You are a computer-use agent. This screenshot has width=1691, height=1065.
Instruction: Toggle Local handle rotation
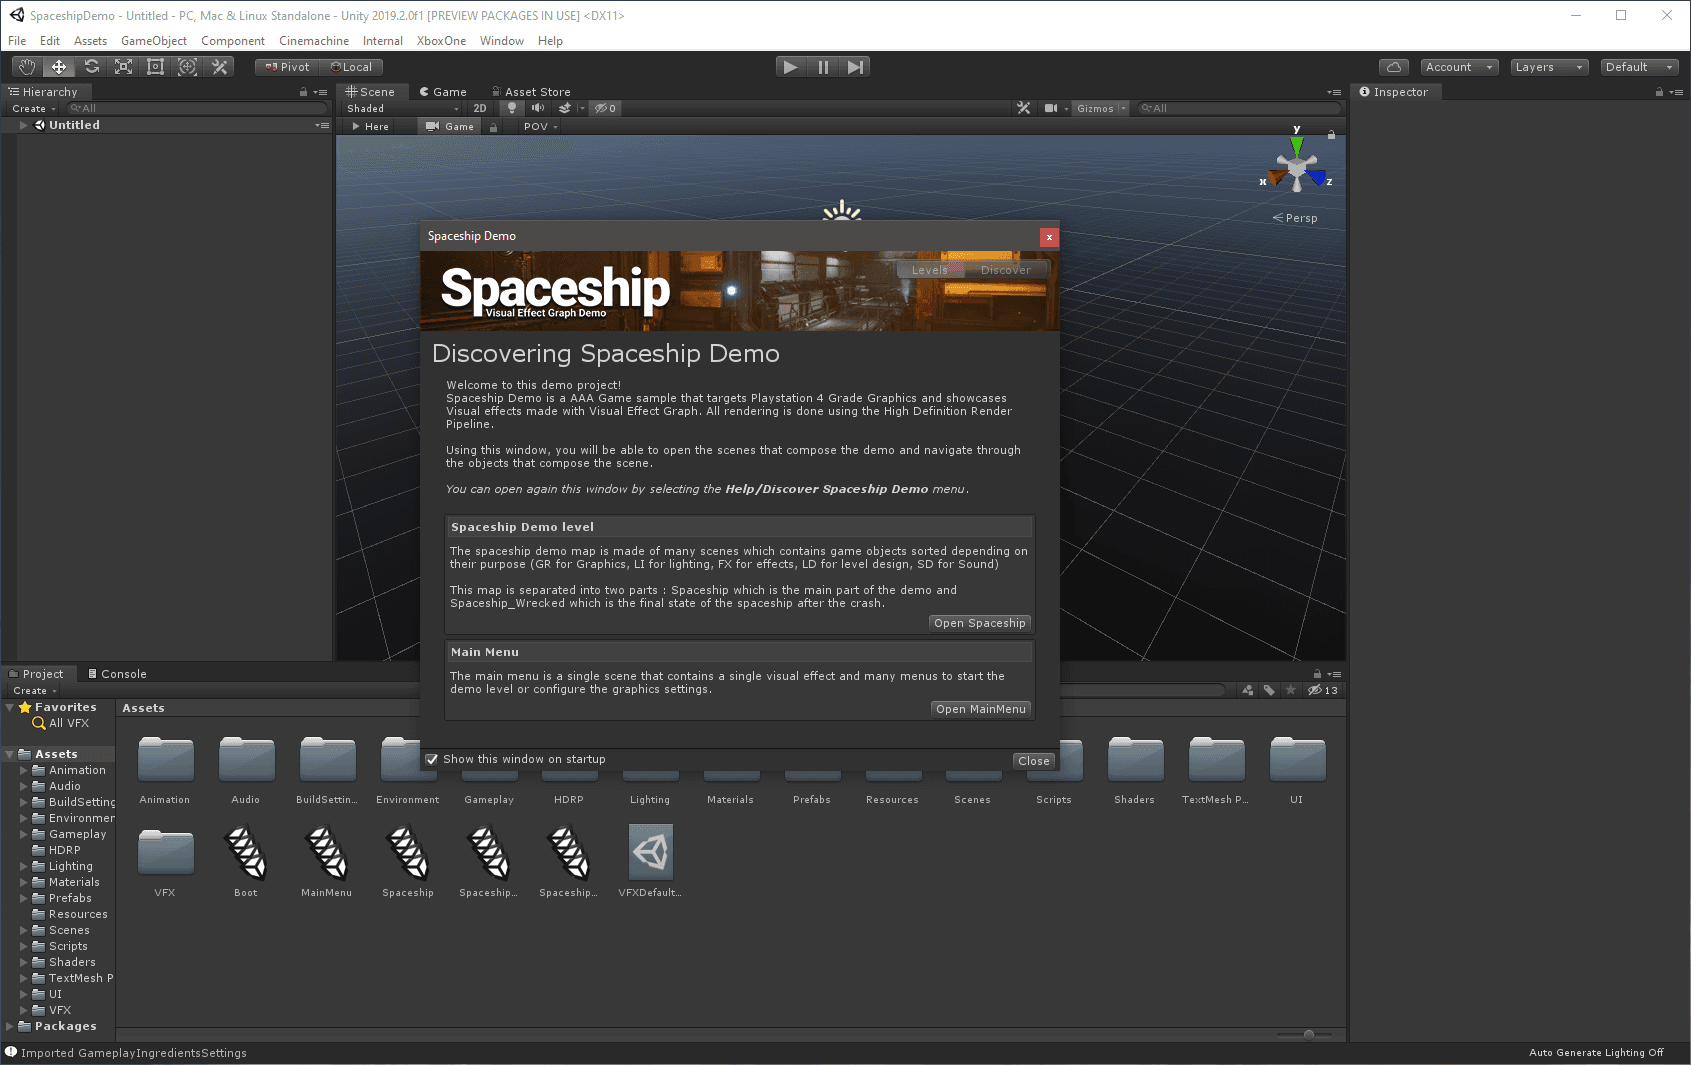coord(351,67)
